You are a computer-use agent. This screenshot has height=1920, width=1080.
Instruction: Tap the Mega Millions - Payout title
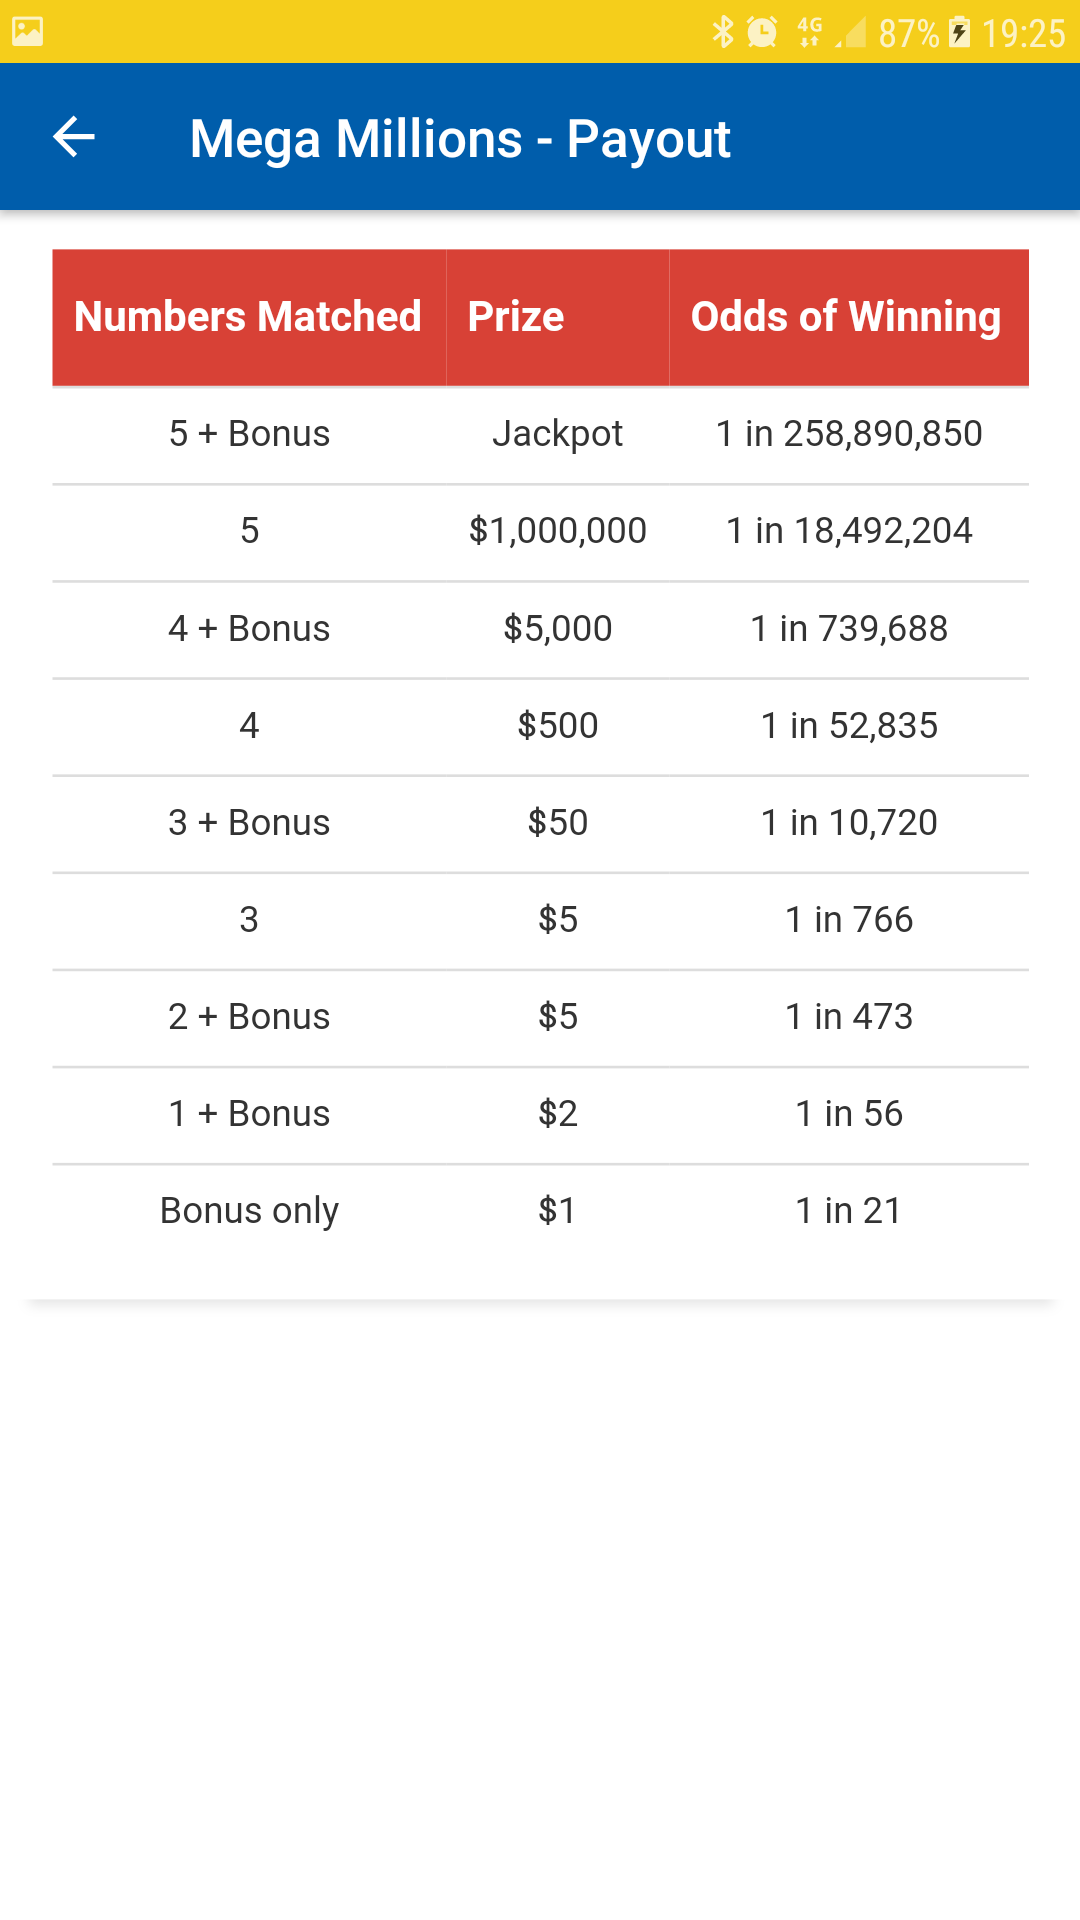point(460,138)
